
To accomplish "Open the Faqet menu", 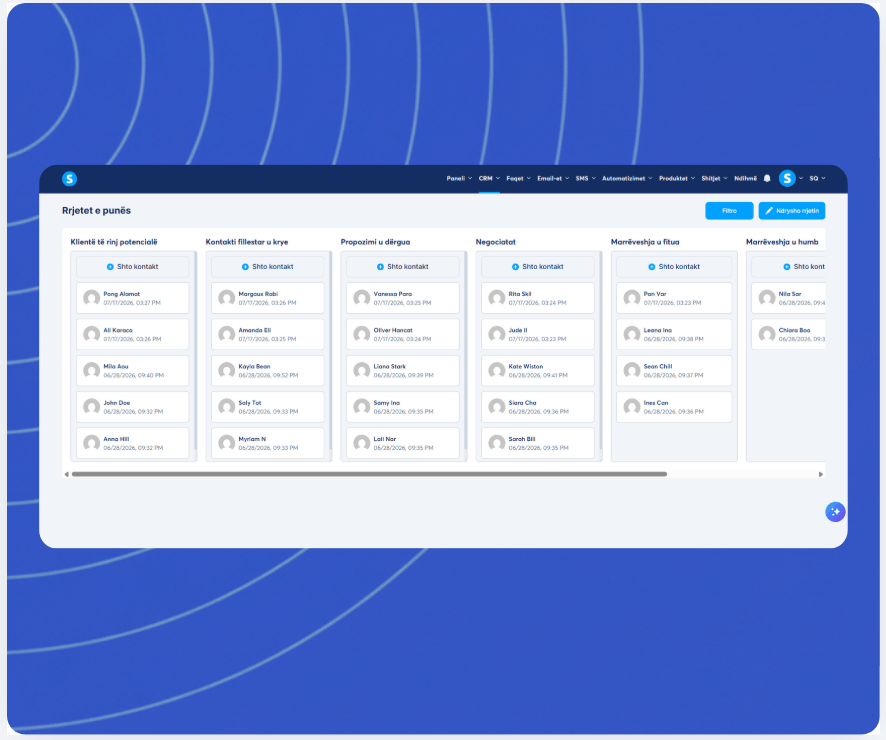I will tap(519, 179).
